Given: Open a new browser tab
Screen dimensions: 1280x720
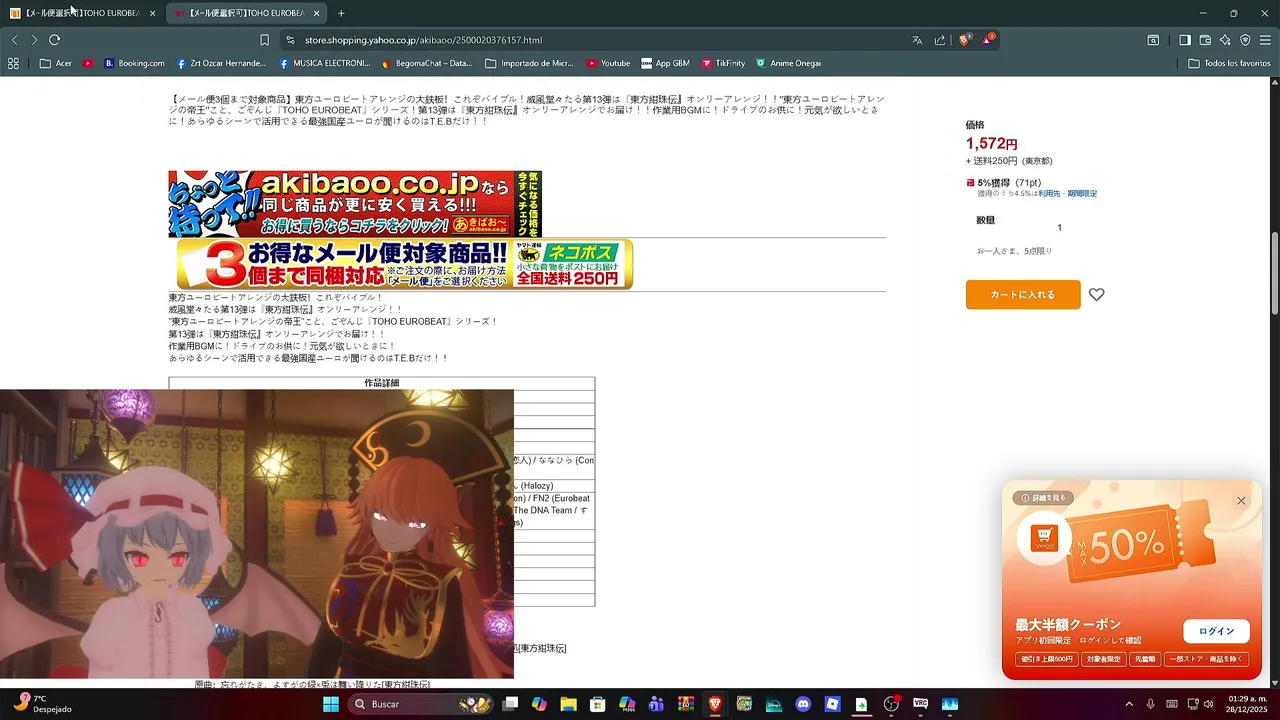Looking at the screenshot, I should tap(341, 13).
